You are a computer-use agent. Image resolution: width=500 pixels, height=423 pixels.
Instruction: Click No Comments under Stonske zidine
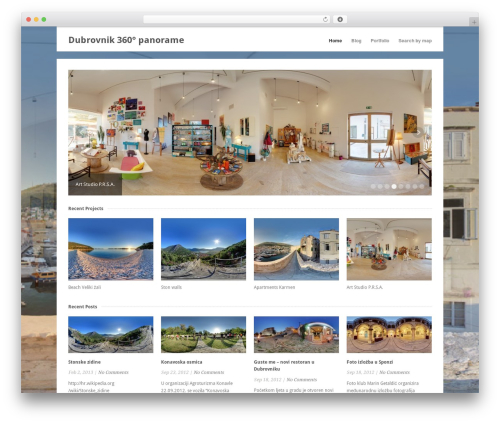pyautogui.click(x=113, y=372)
